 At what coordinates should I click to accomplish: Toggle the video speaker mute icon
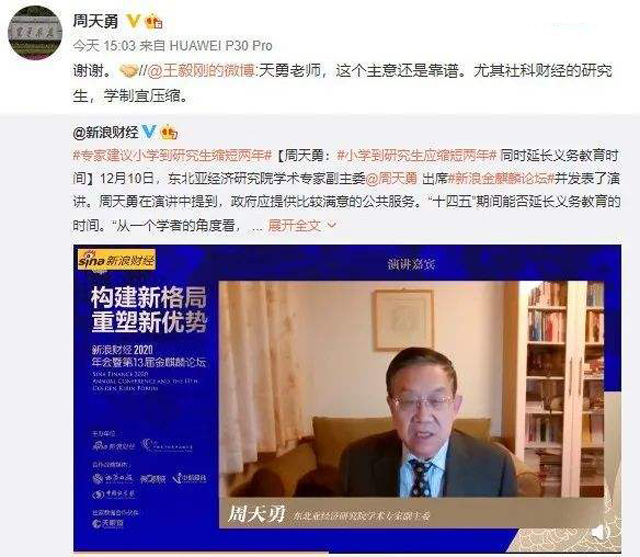pyautogui.click(x=600, y=532)
